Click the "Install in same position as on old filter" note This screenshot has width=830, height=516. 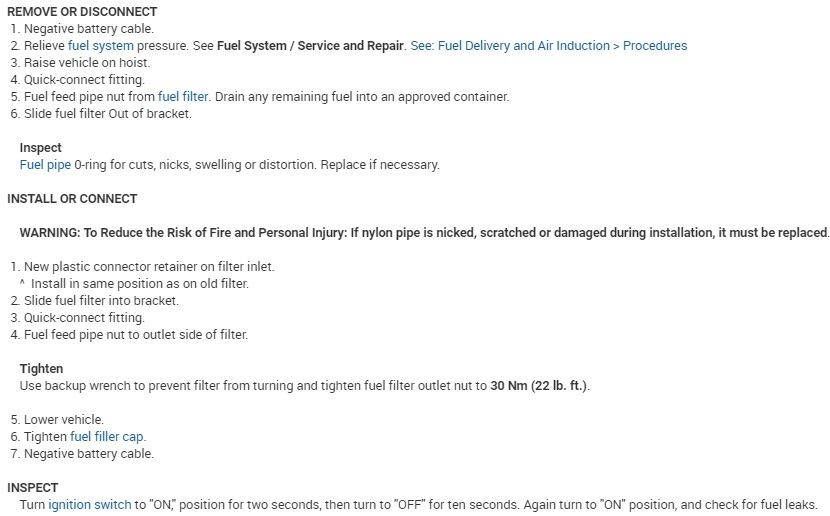pos(140,284)
